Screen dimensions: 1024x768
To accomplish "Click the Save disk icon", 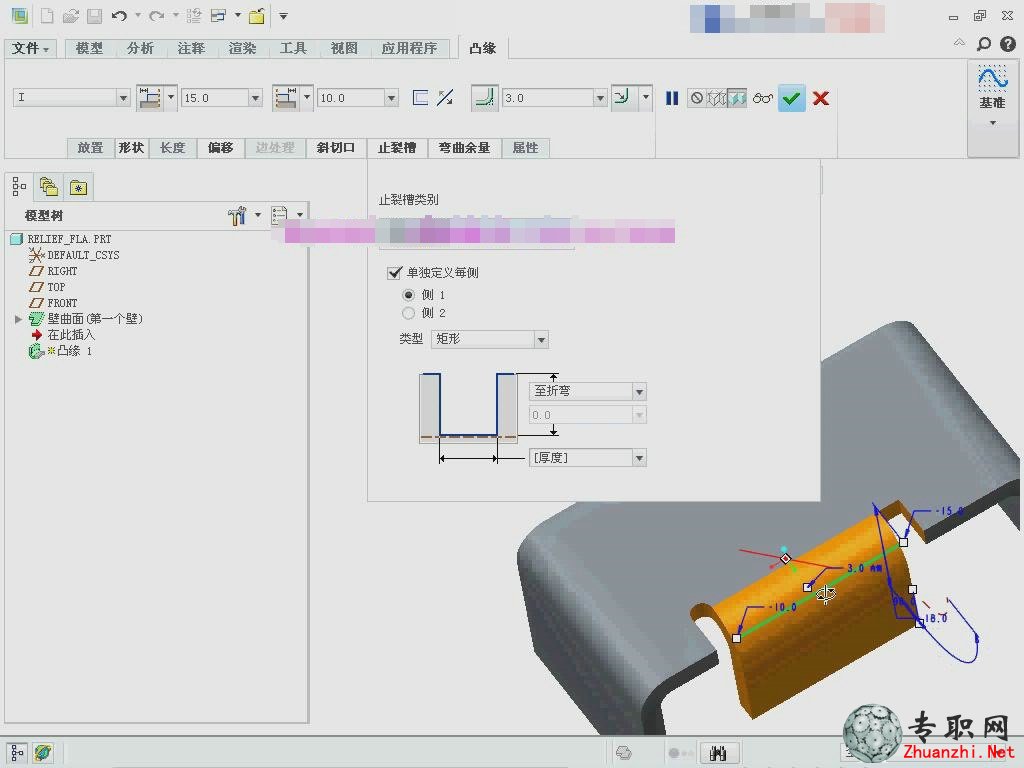I will point(95,16).
